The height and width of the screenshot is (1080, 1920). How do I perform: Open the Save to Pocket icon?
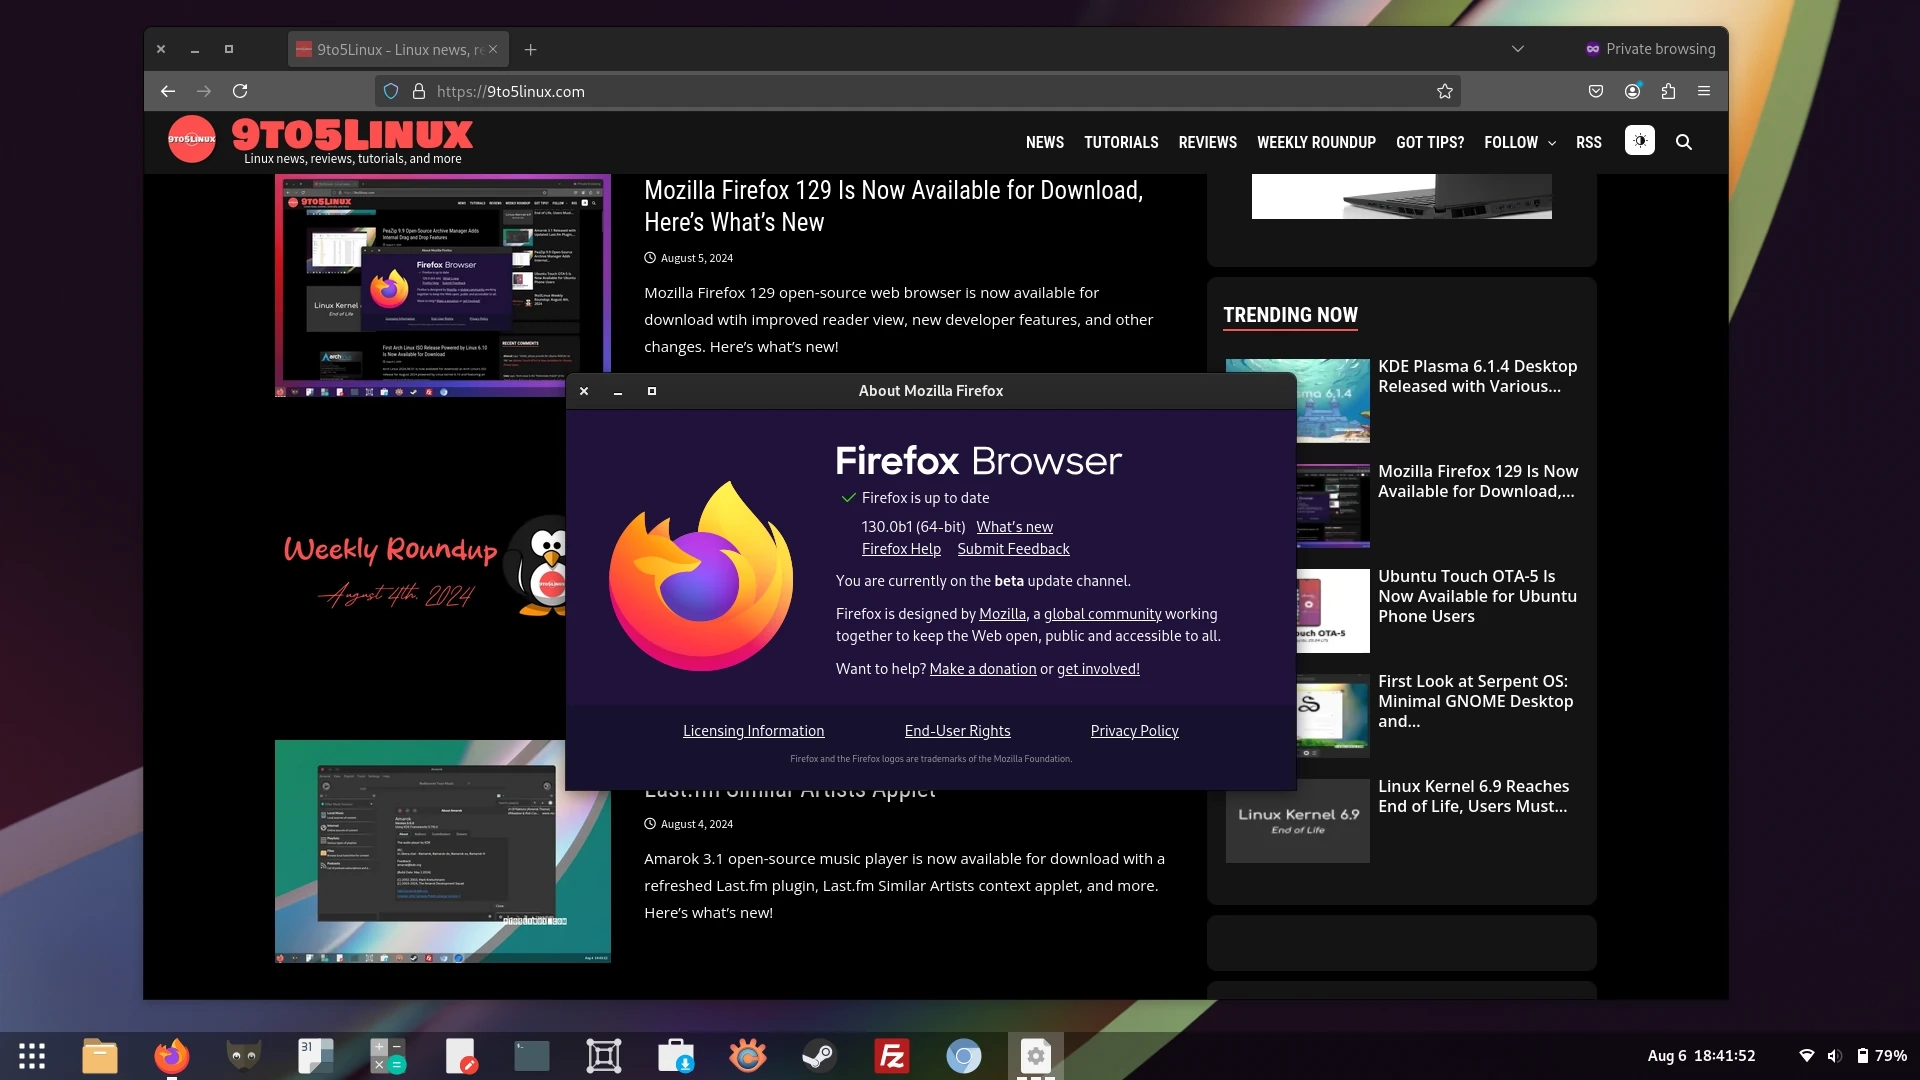pos(1596,91)
